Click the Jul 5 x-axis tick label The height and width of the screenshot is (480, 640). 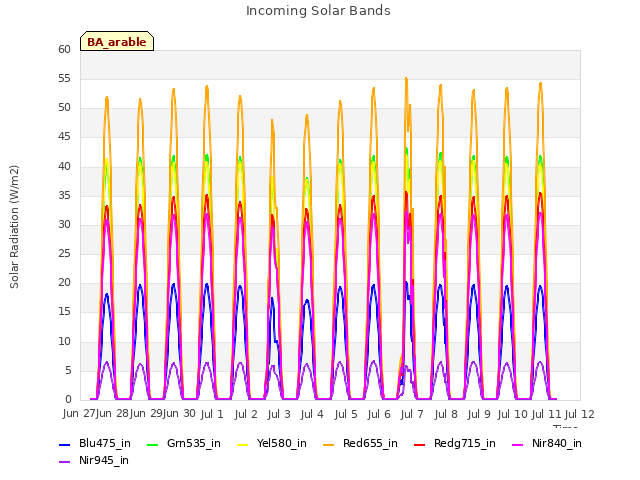(x=346, y=414)
